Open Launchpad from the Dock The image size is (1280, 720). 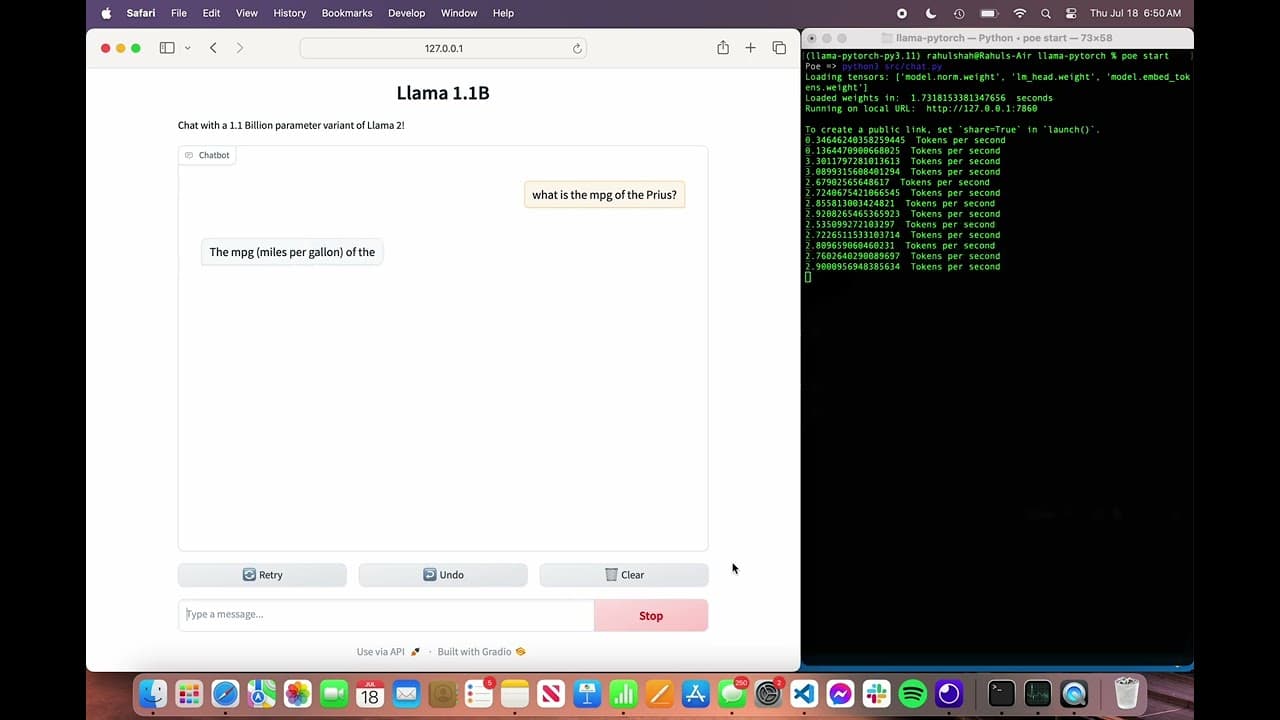(x=189, y=693)
